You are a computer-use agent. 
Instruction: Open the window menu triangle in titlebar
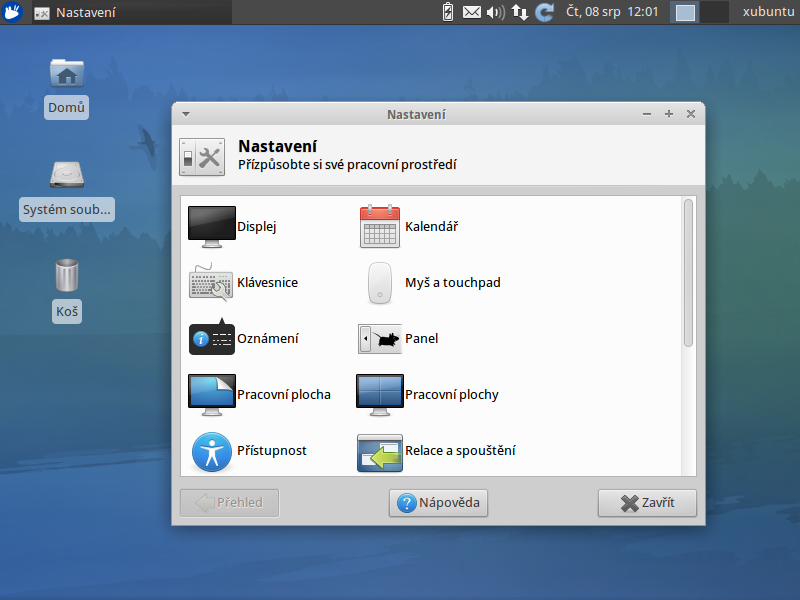click(x=184, y=114)
